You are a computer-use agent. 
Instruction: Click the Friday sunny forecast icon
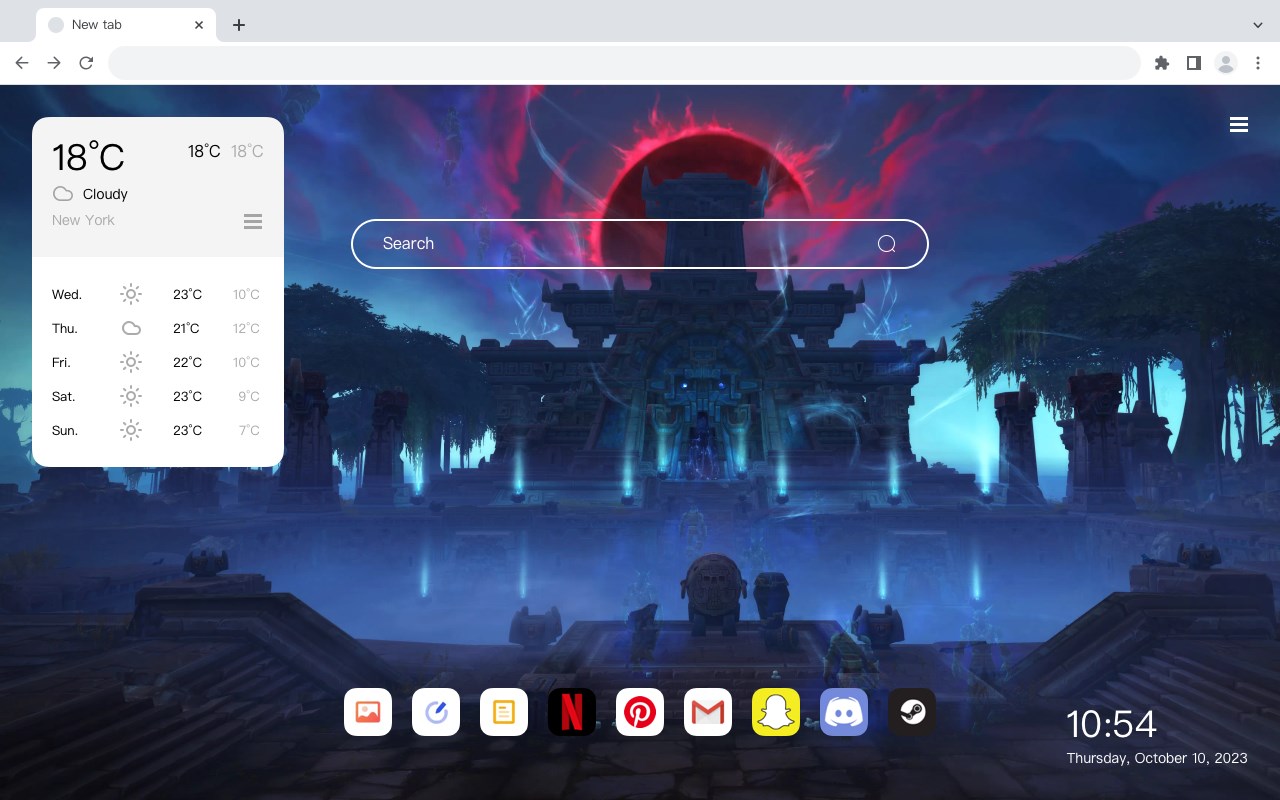(x=131, y=362)
